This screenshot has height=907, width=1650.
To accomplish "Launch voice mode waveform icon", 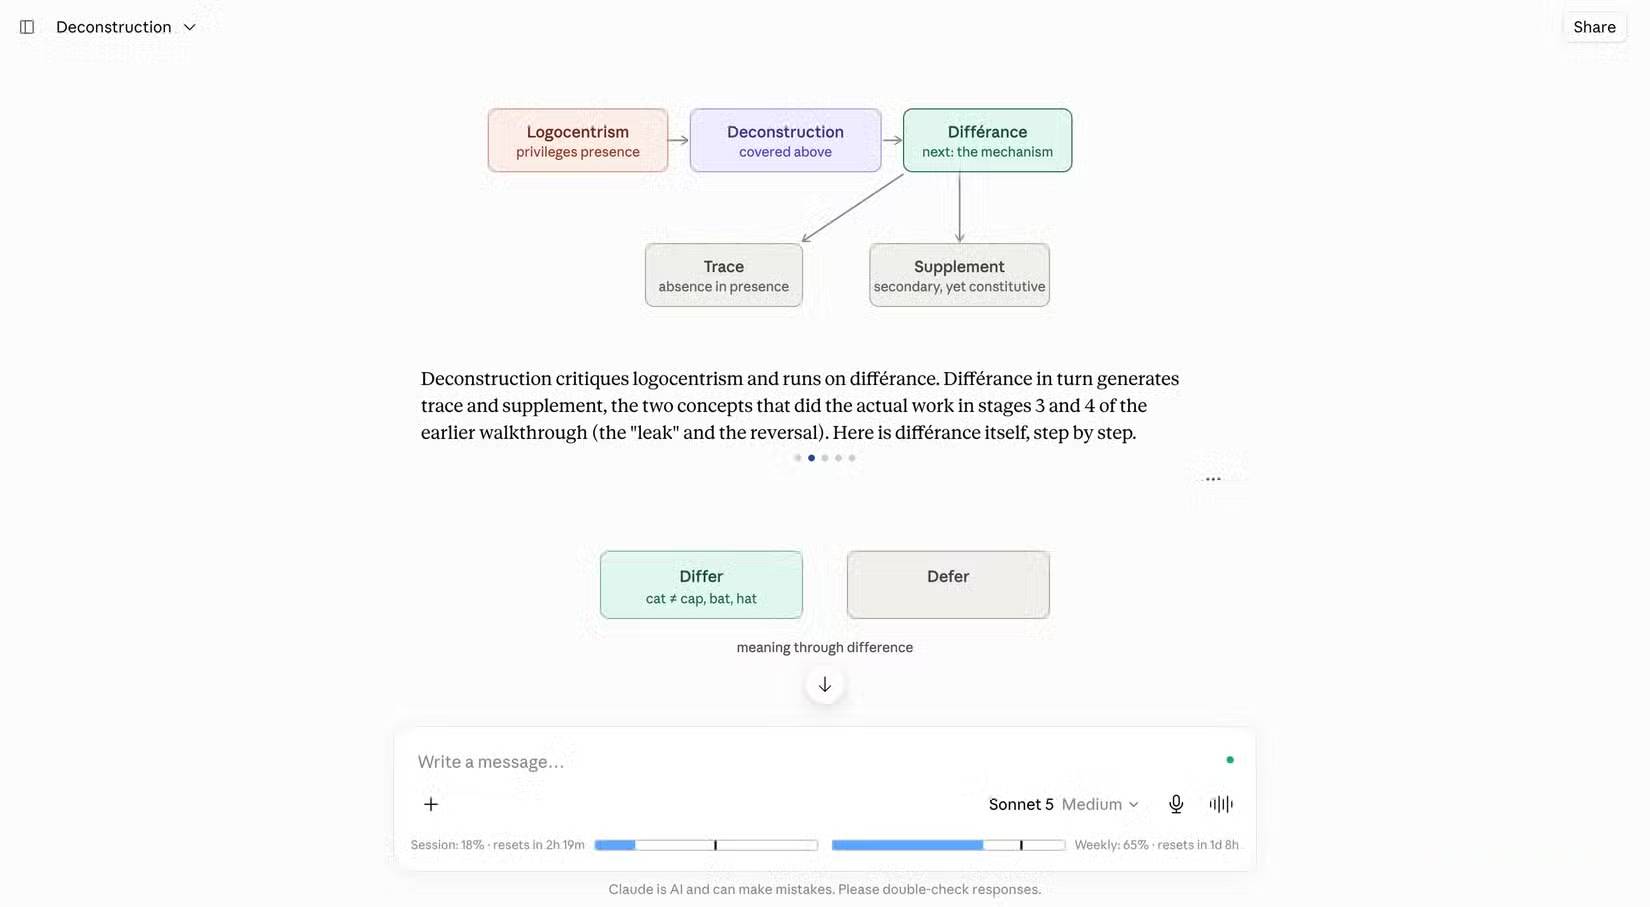I will click(1221, 804).
